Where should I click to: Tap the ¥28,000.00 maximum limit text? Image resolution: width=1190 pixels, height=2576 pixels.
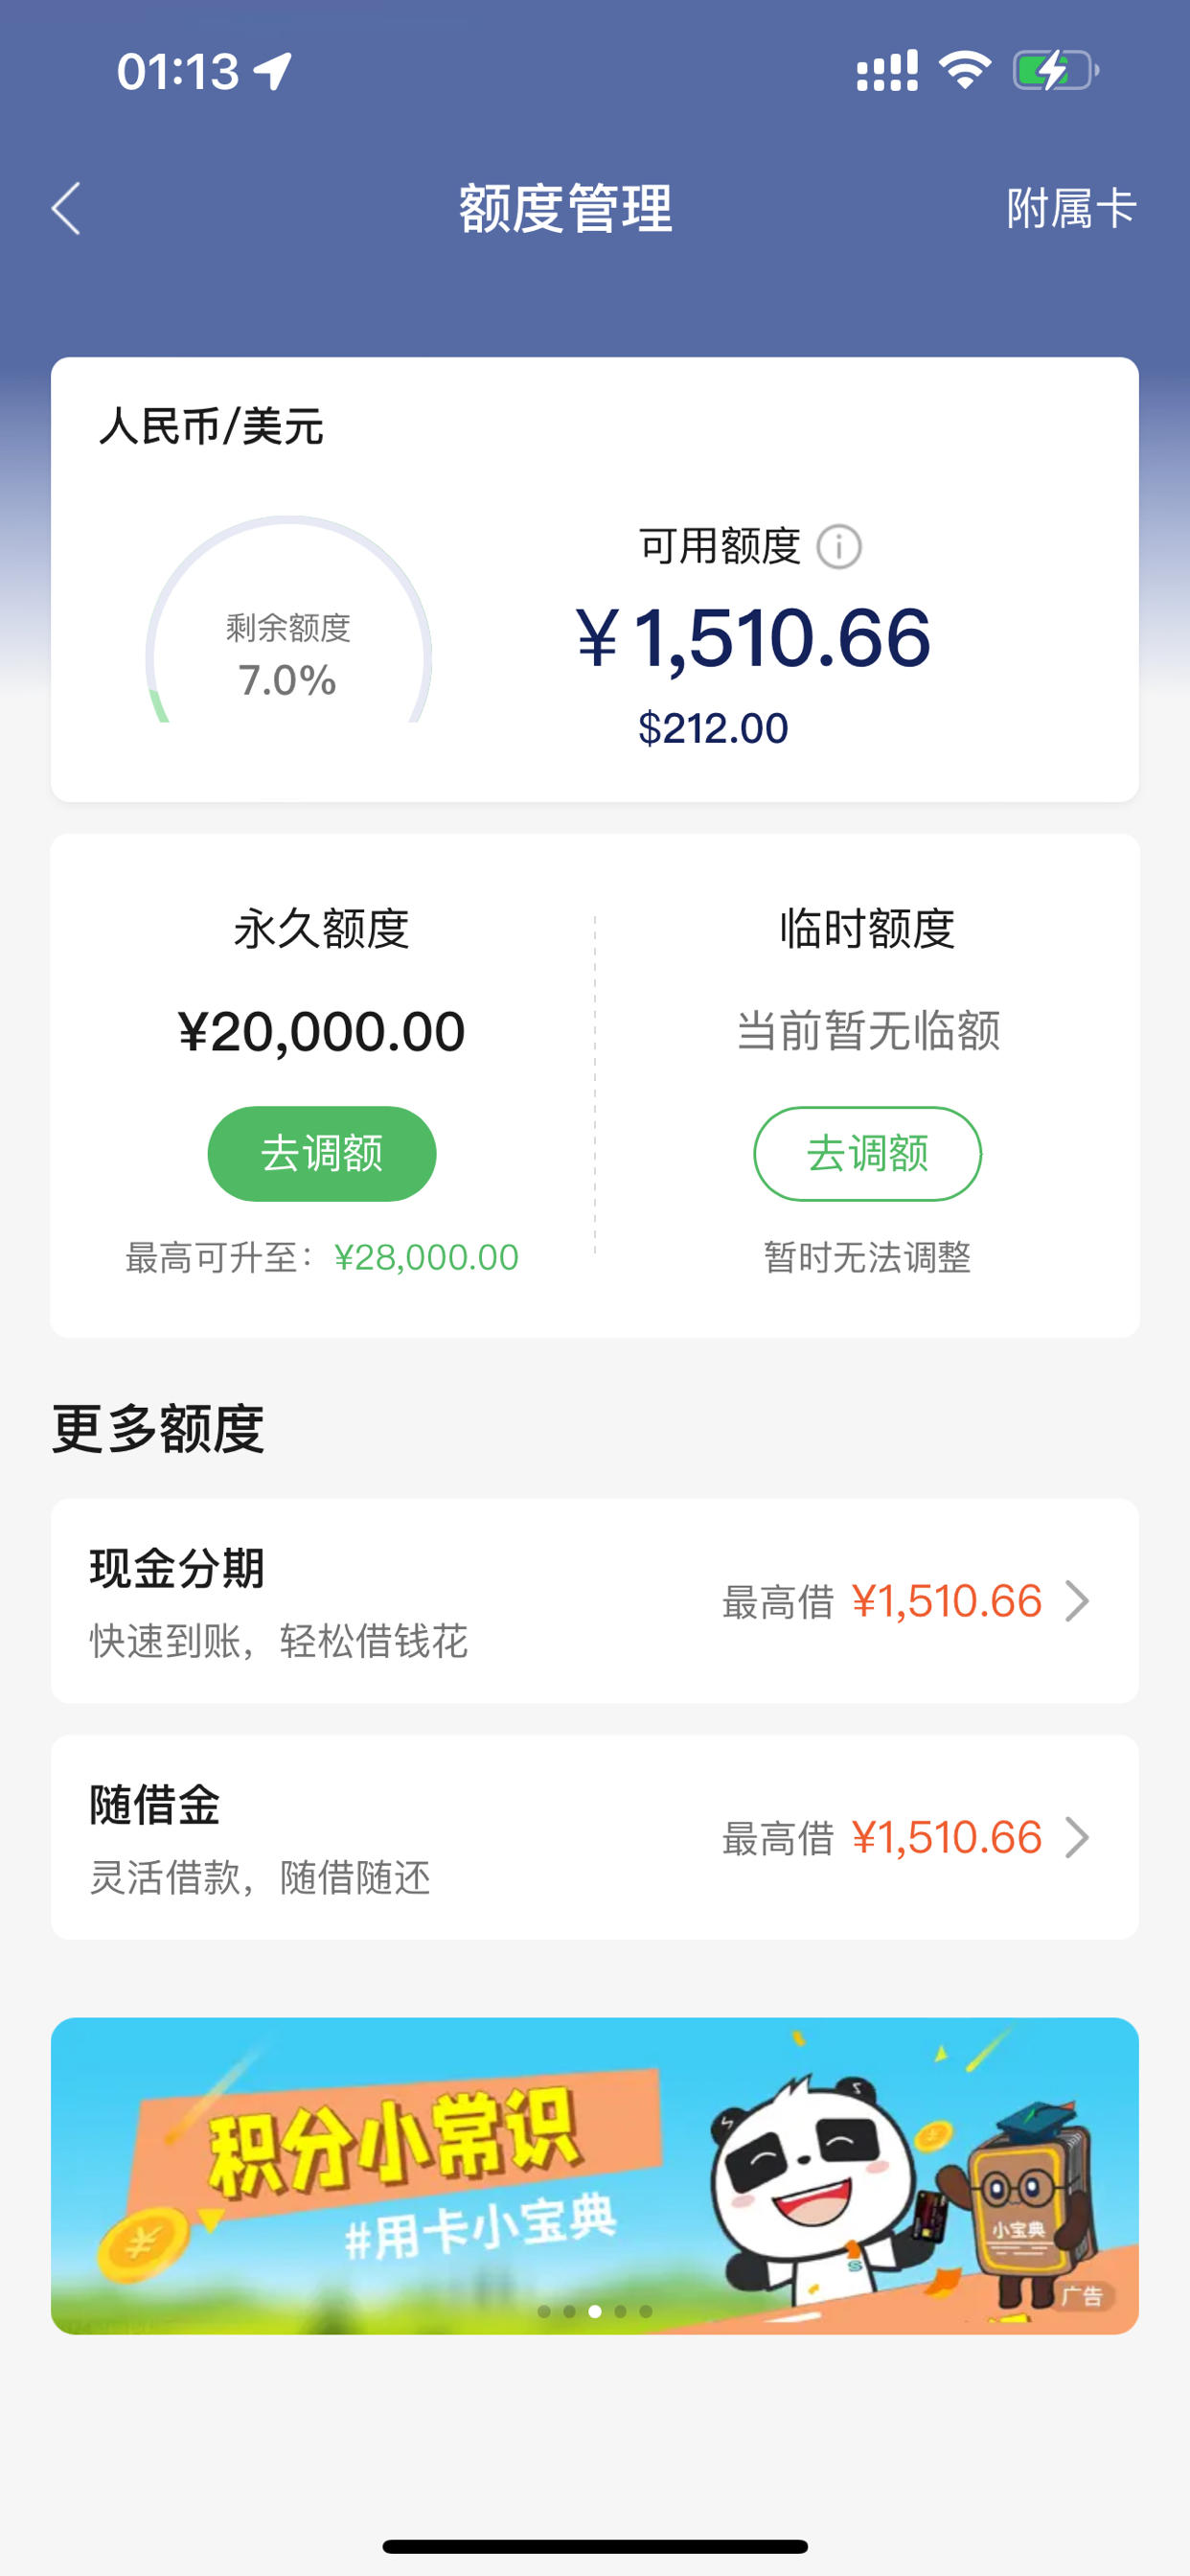[427, 1257]
